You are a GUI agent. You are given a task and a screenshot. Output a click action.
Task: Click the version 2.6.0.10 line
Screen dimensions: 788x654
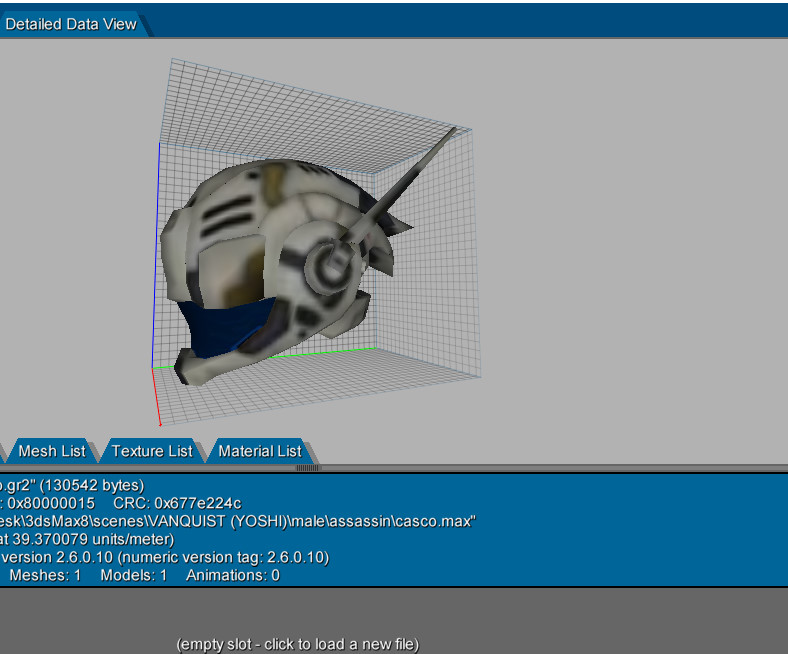click(x=165, y=557)
